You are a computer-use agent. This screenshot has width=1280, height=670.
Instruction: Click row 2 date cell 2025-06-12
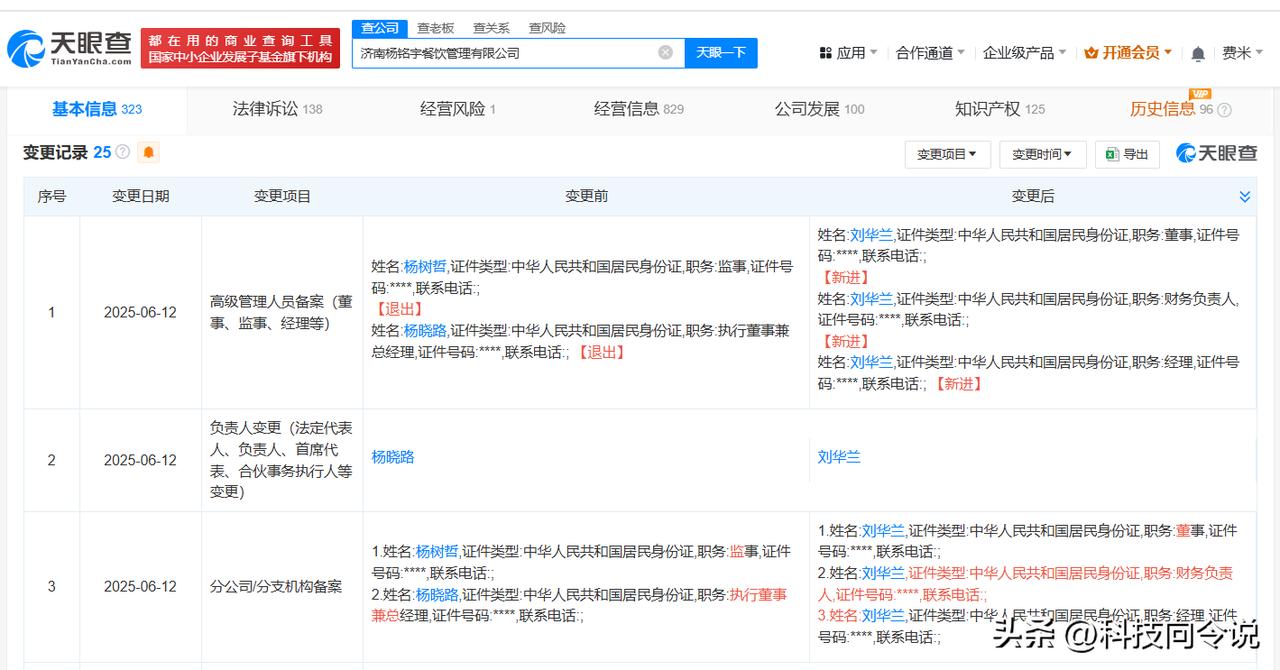click(x=140, y=460)
